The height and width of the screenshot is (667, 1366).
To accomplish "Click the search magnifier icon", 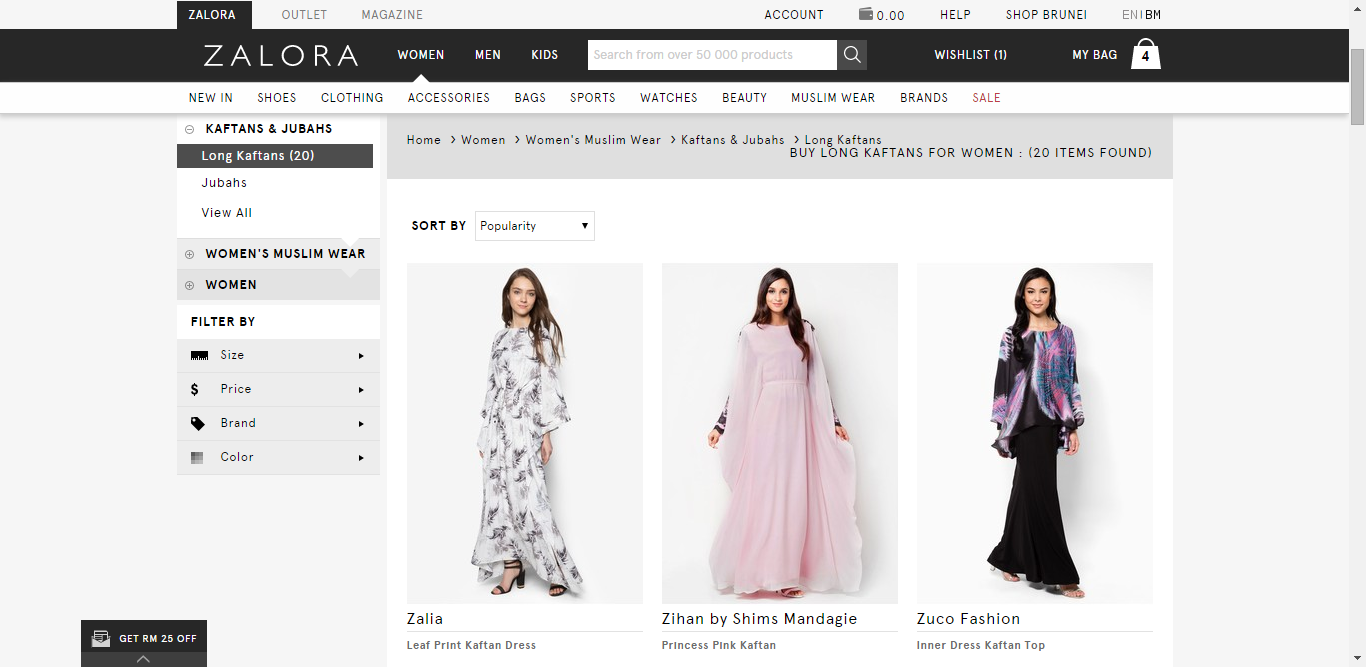I will coord(852,55).
